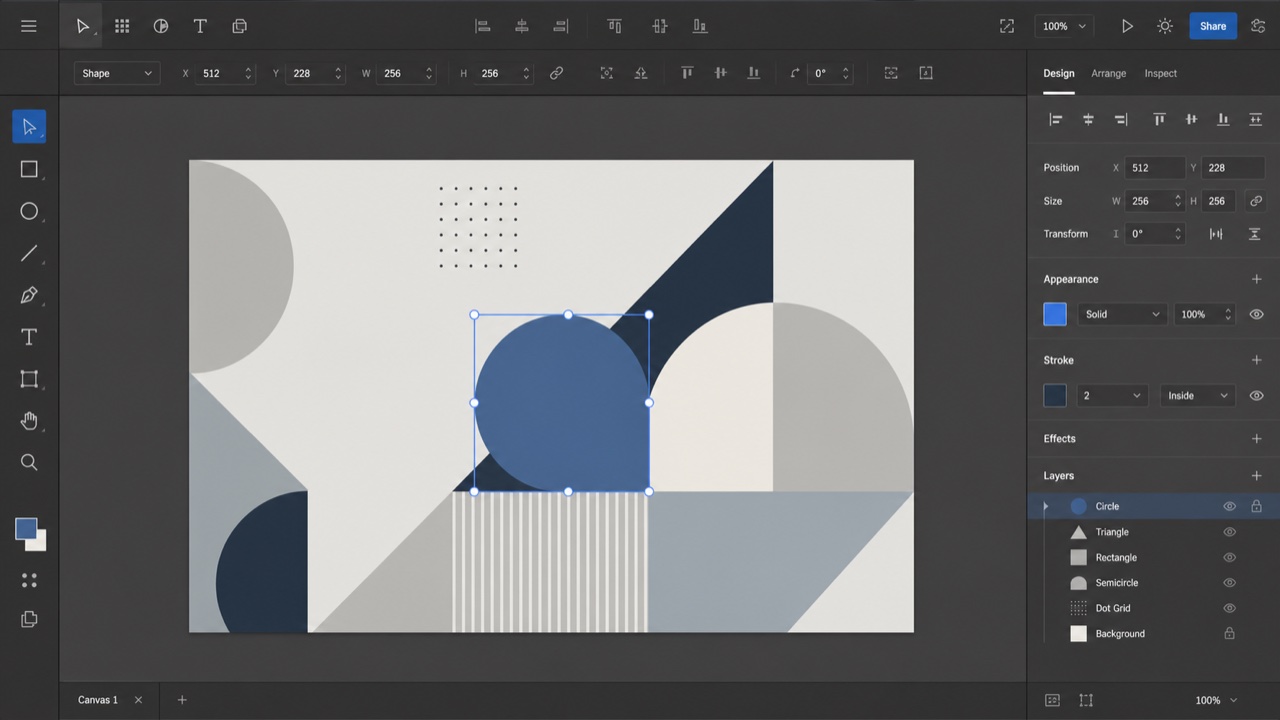The width and height of the screenshot is (1280, 720).
Task: Hide the Semicircle layer
Action: tap(1230, 583)
